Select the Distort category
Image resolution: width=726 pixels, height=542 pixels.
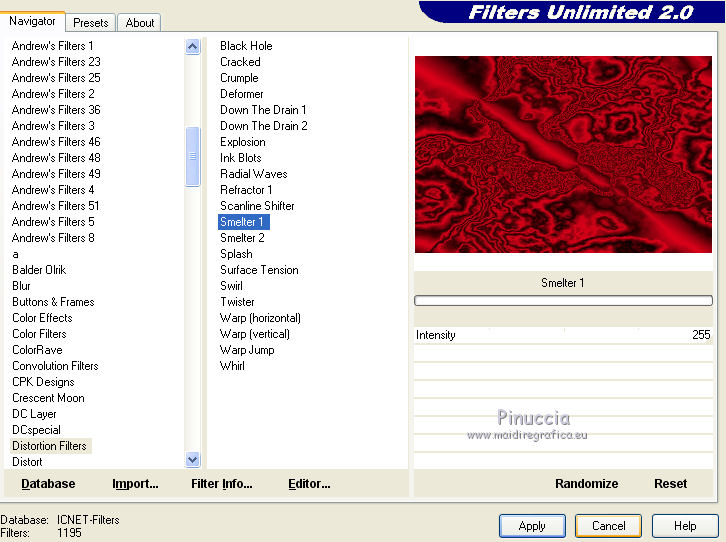[x=27, y=461]
